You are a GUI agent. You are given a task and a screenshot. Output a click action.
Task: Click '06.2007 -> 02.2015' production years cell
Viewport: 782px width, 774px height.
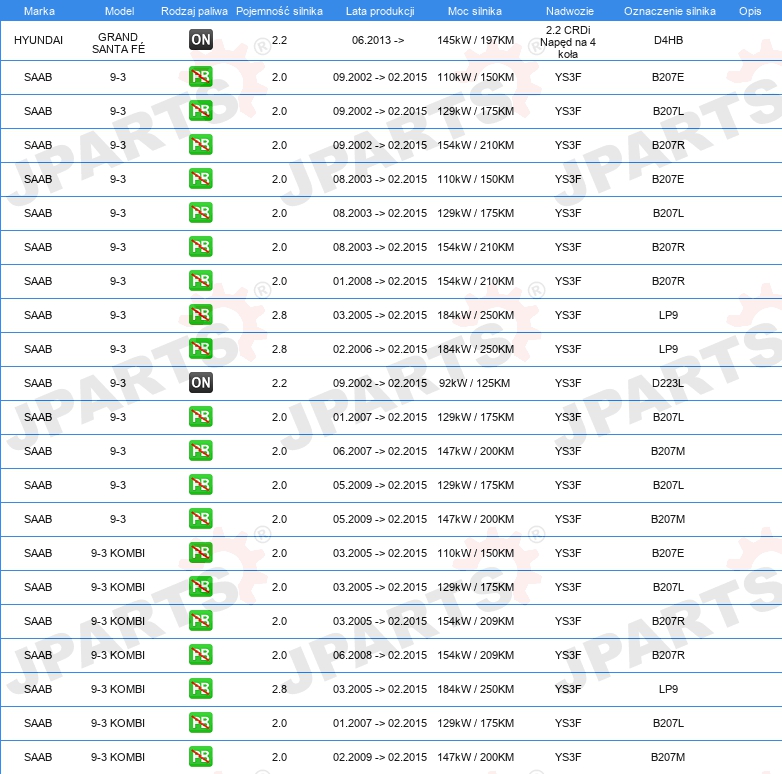[x=380, y=451]
